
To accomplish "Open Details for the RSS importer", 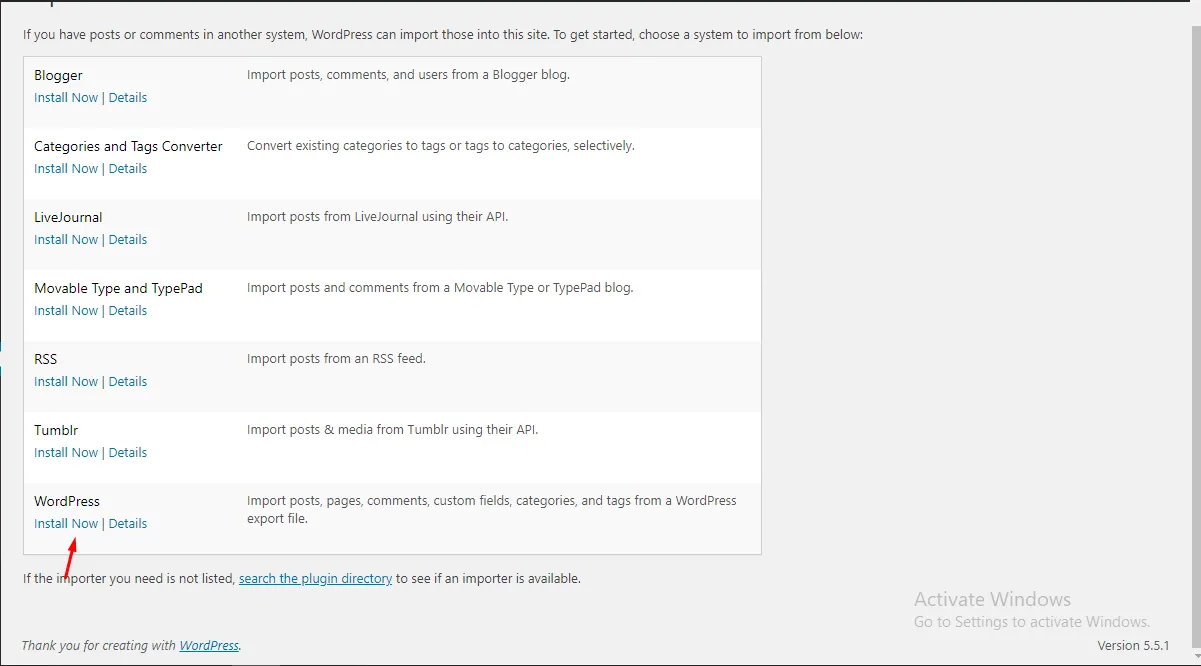I will 128,382.
